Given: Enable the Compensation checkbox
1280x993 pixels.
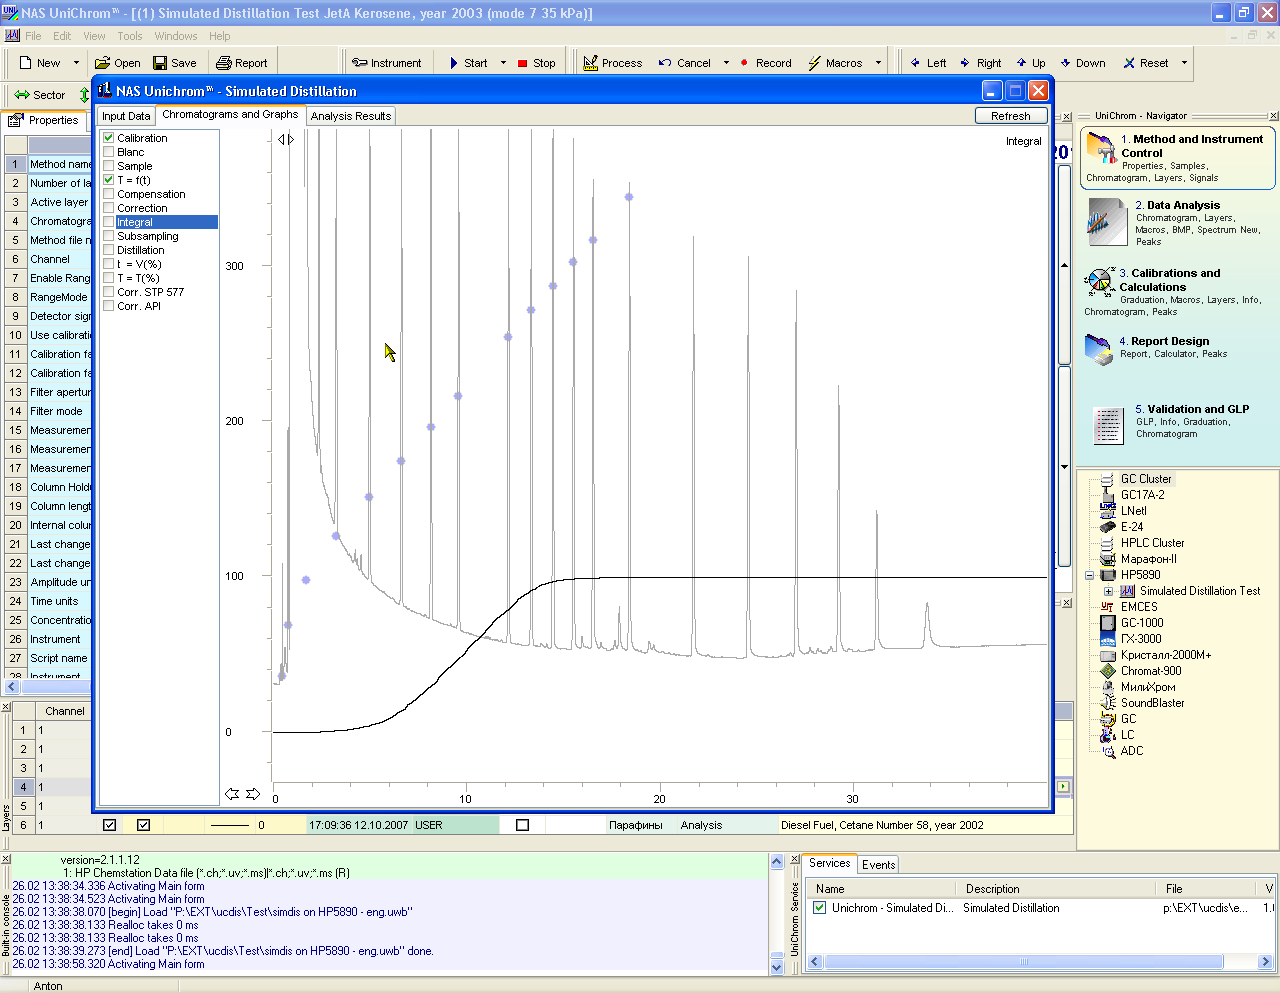Looking at the screenshot, I should coord(109,194).
